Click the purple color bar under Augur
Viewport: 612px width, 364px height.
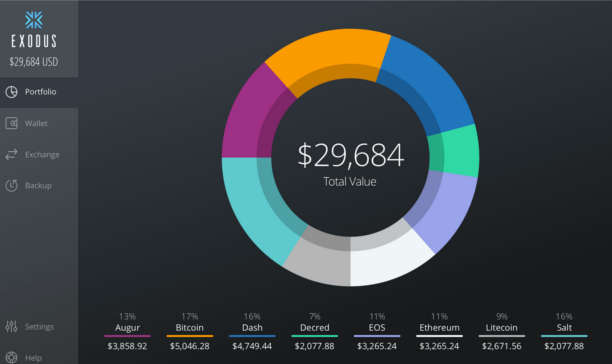point(127,336)
